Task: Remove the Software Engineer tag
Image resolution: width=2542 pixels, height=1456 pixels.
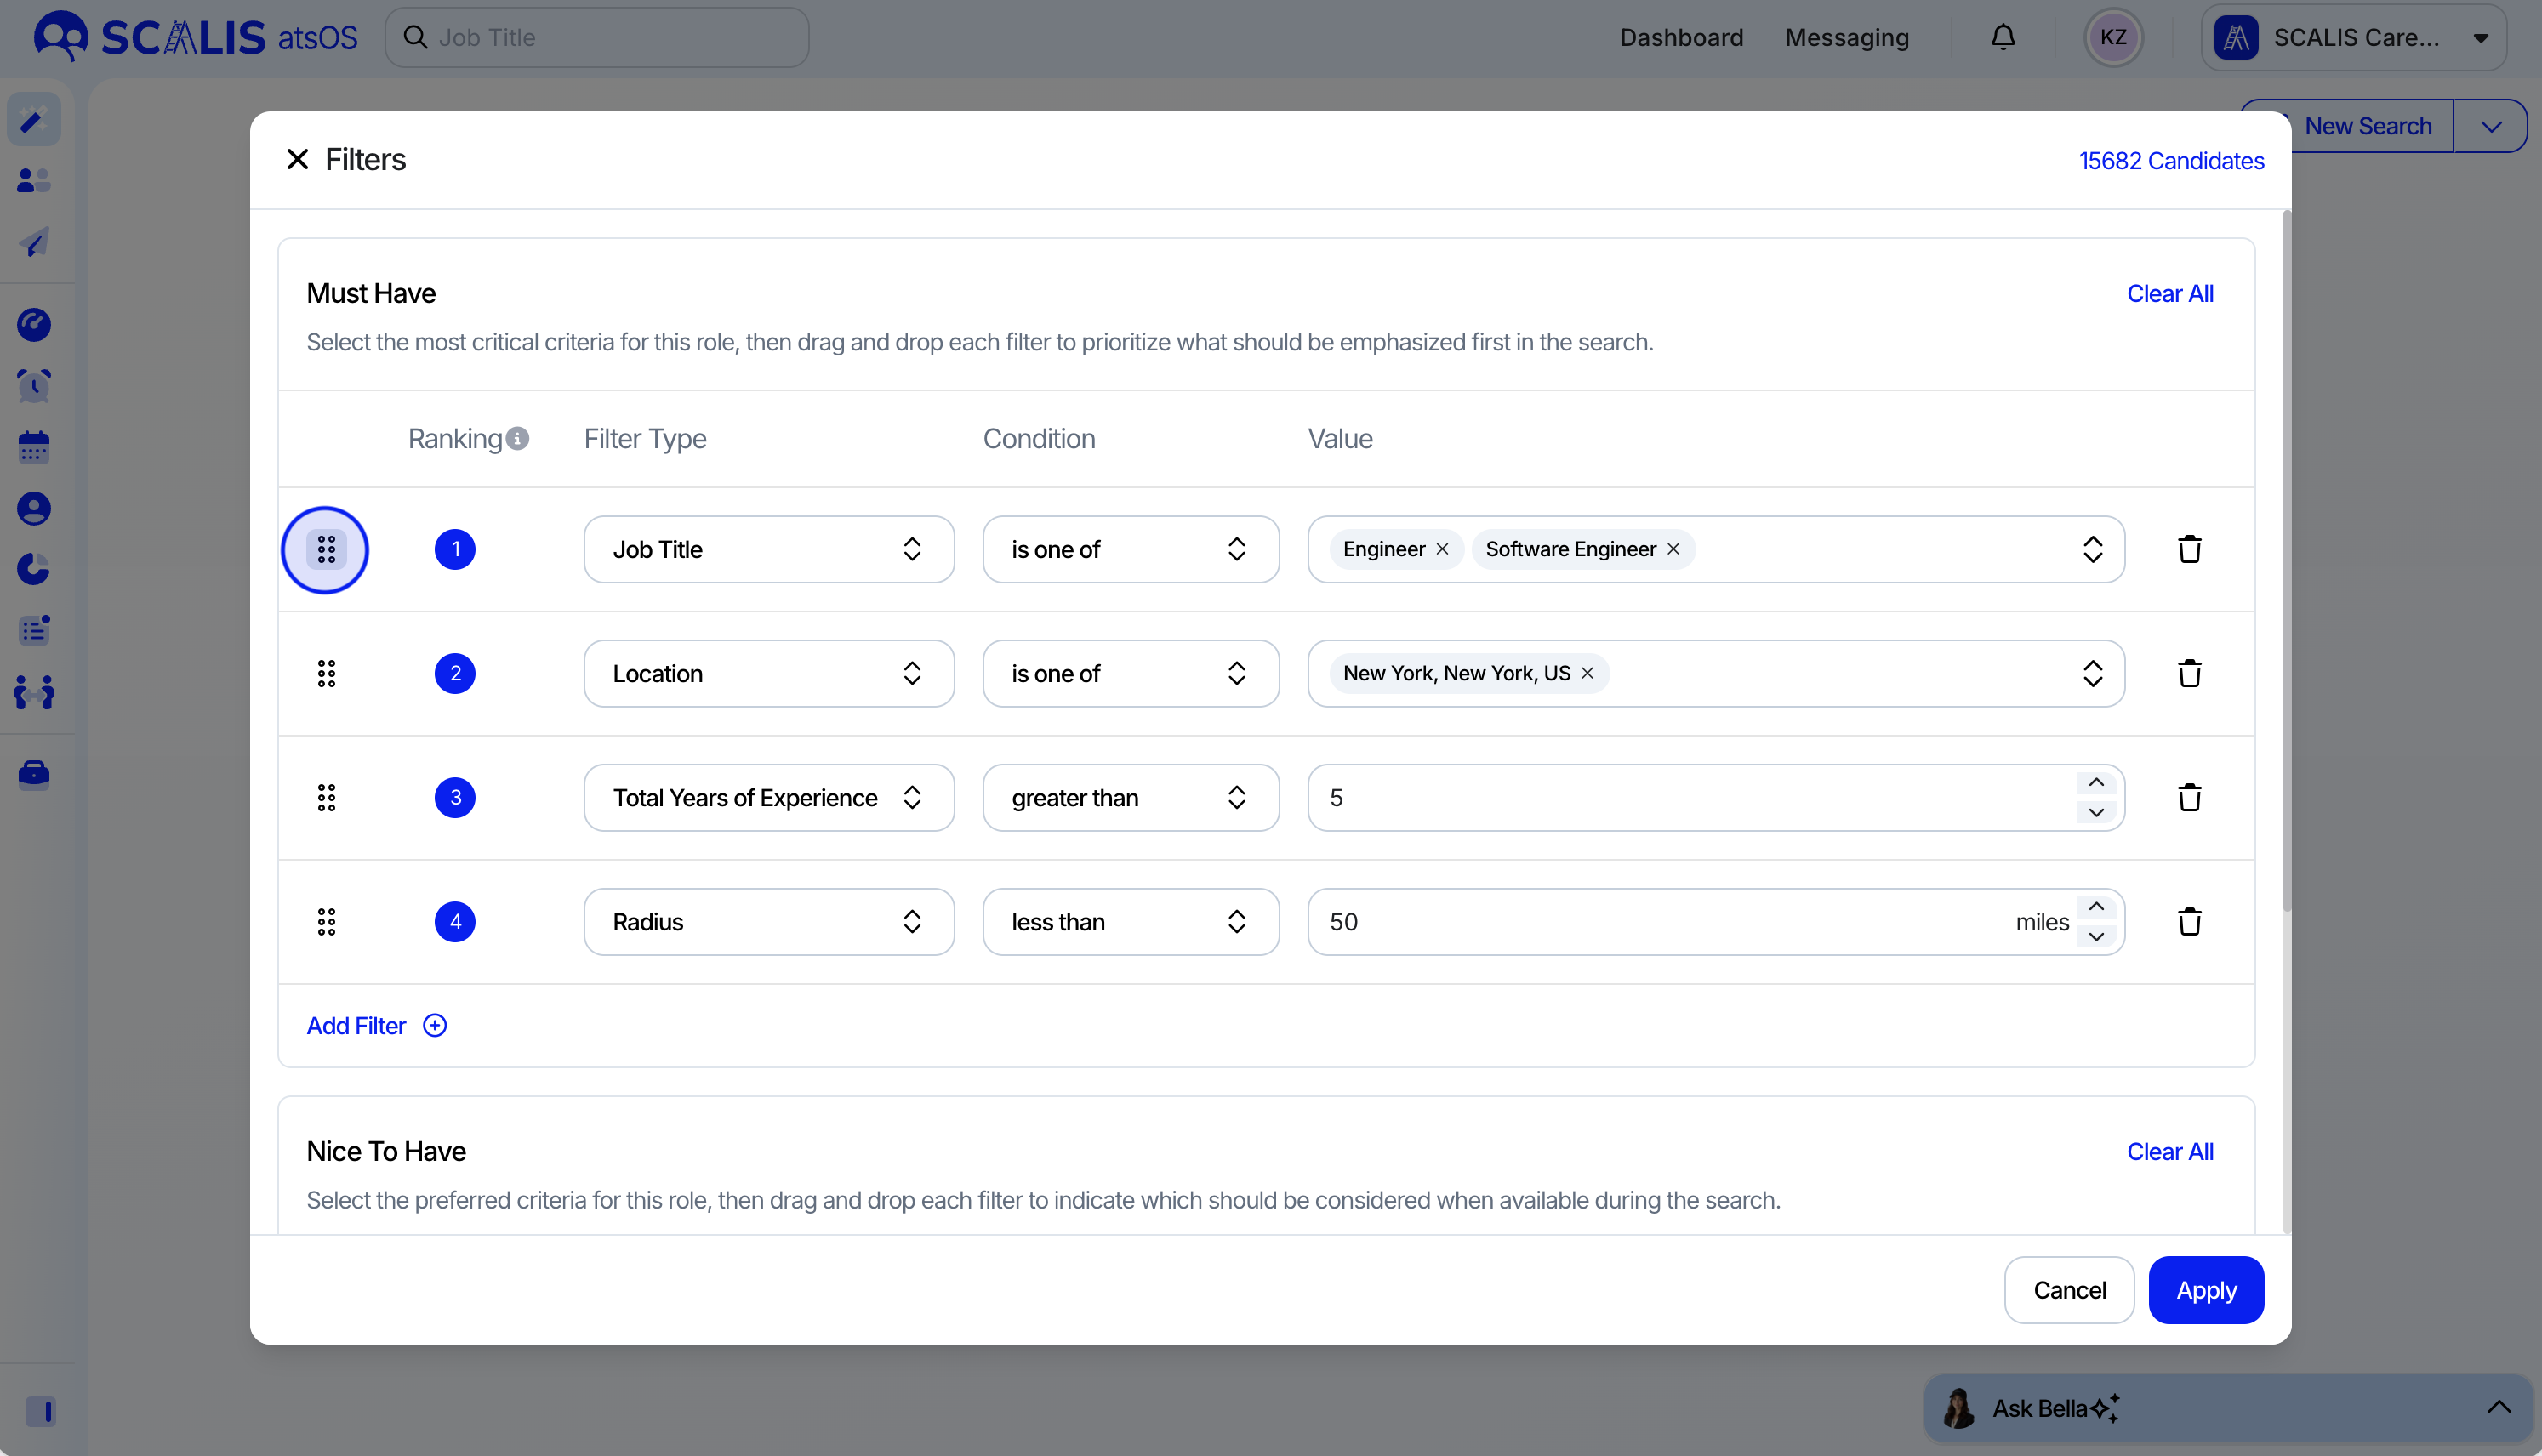Action: click(1673, 549)
